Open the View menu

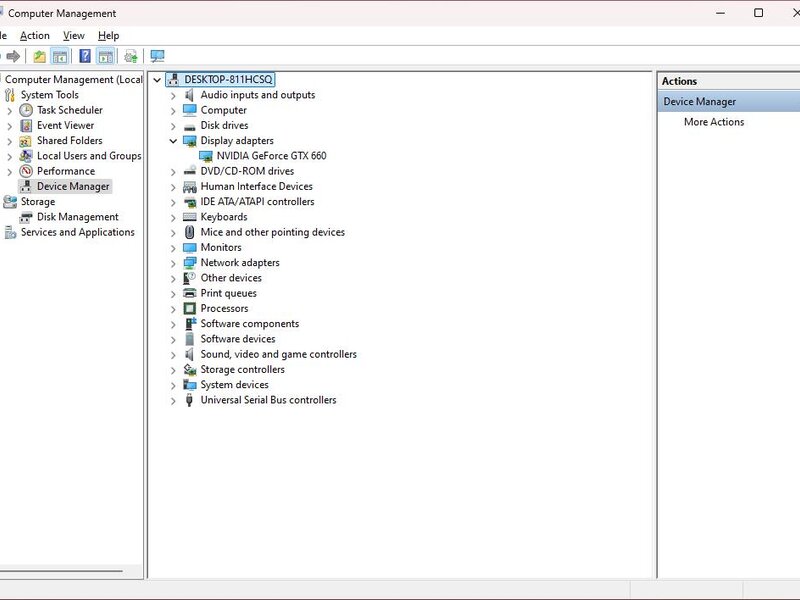coord(74,36)
